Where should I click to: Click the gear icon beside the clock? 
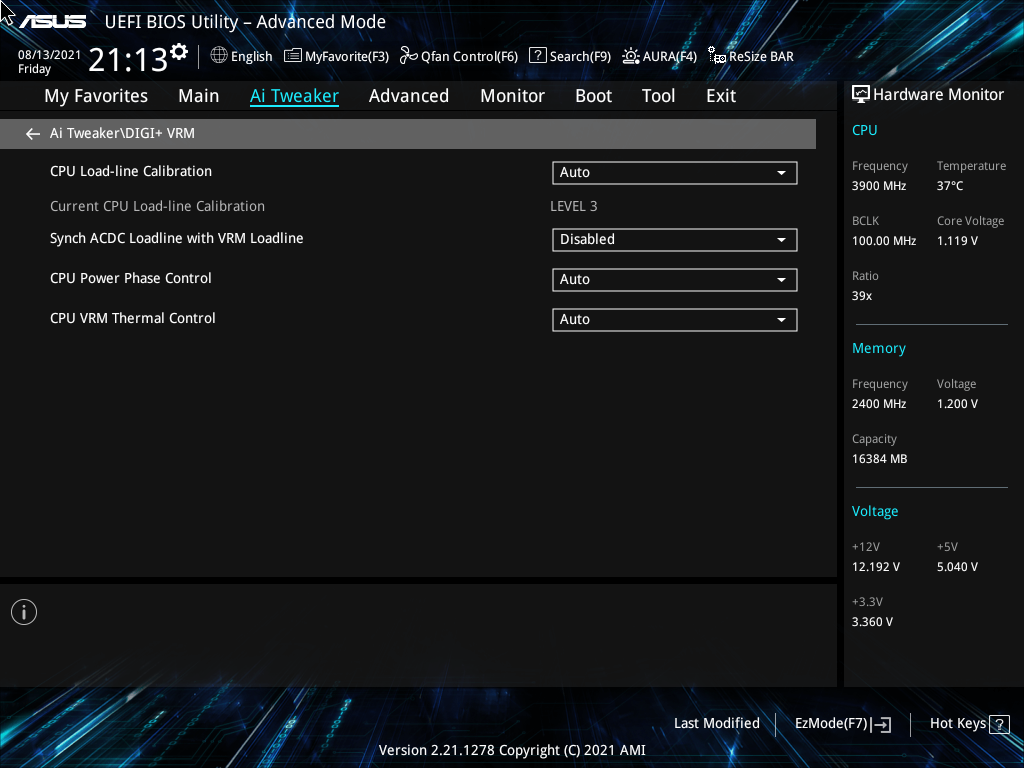click(179, 52)
